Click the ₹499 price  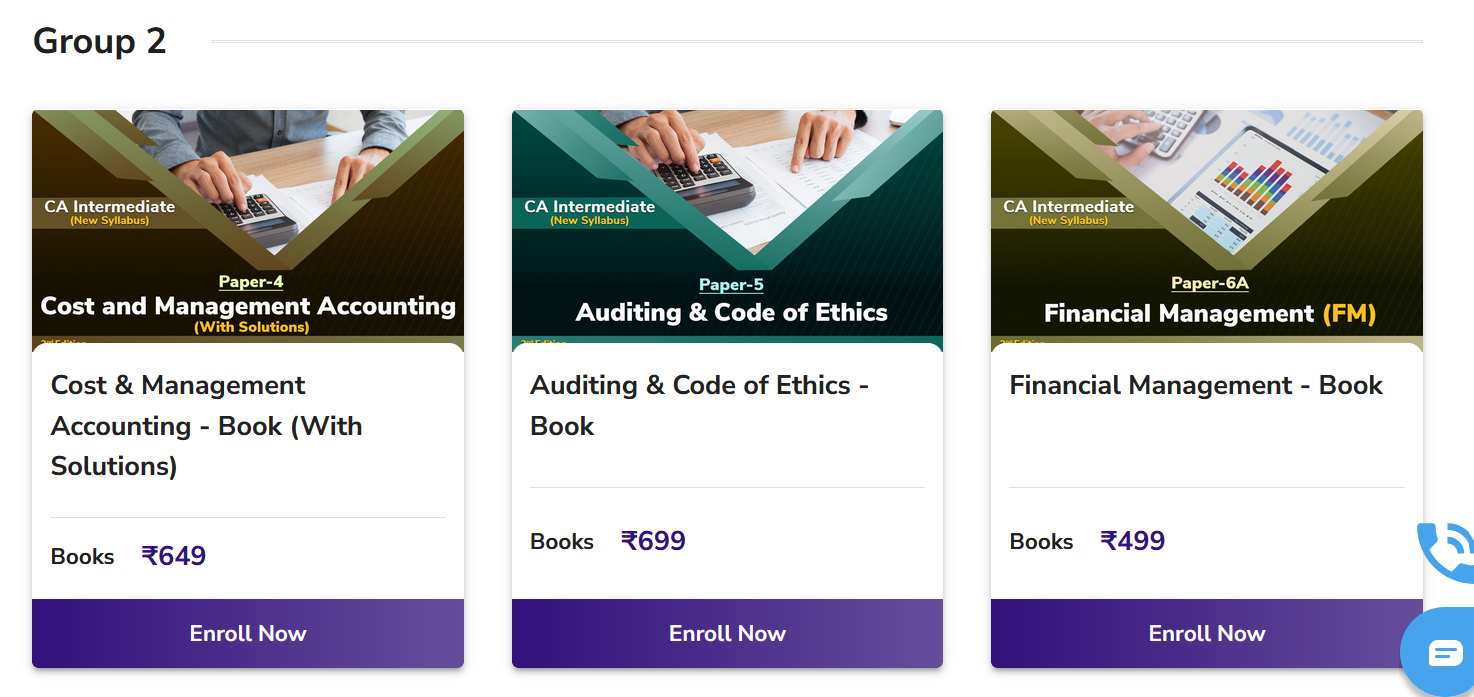click(x=1133, y=541)
